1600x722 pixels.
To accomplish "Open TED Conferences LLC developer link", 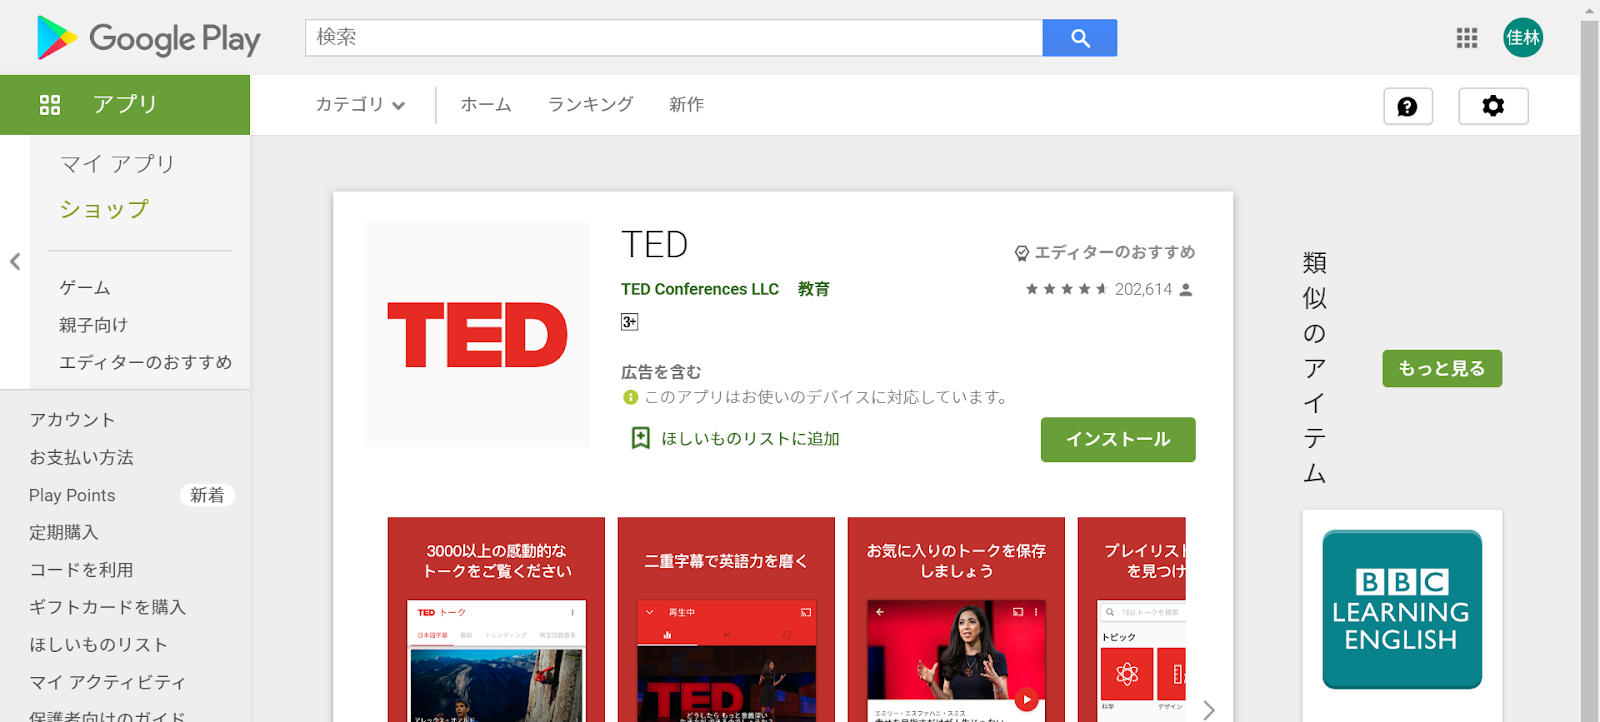I will tap(700, 289).
